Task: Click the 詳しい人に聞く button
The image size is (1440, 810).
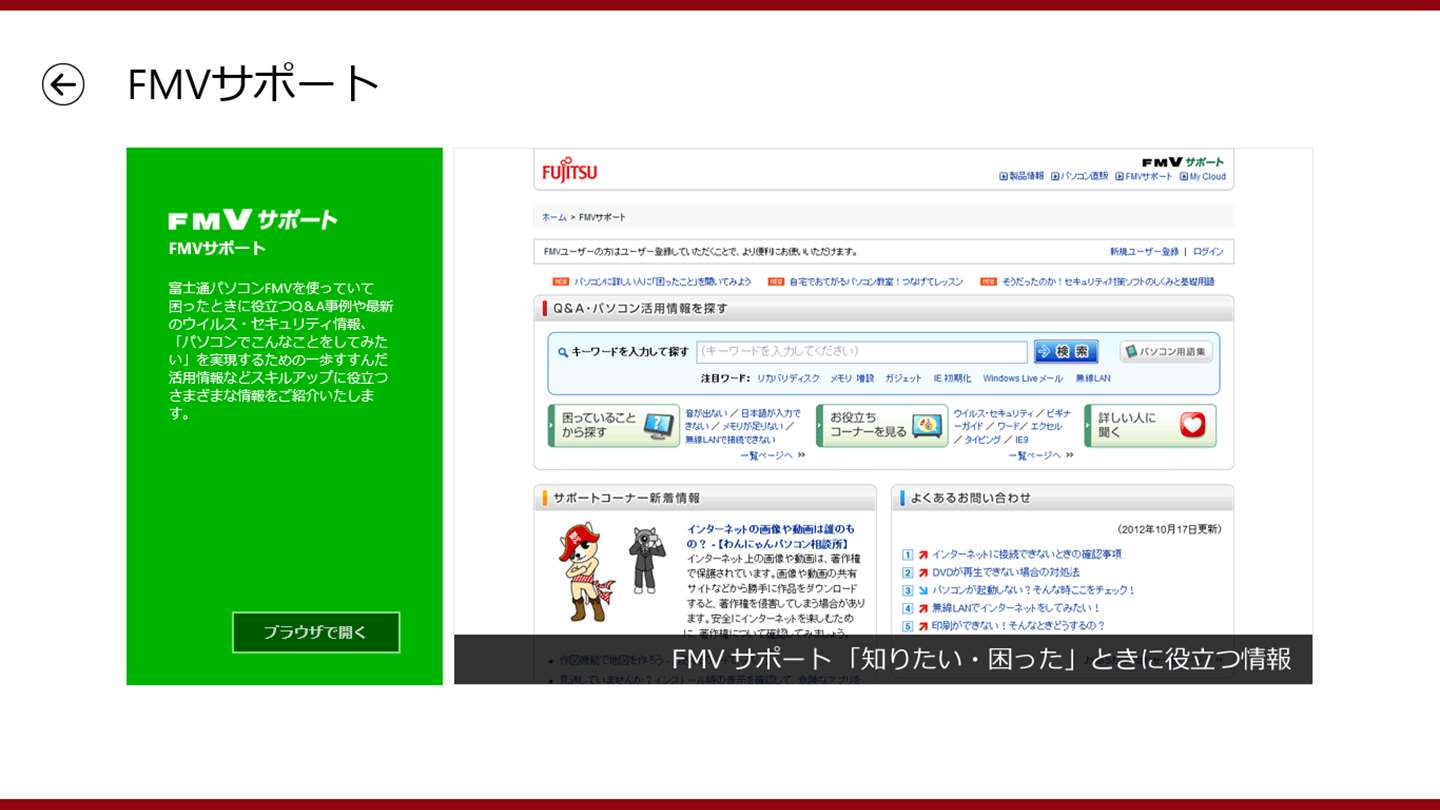Action: tap(1150, 426)
